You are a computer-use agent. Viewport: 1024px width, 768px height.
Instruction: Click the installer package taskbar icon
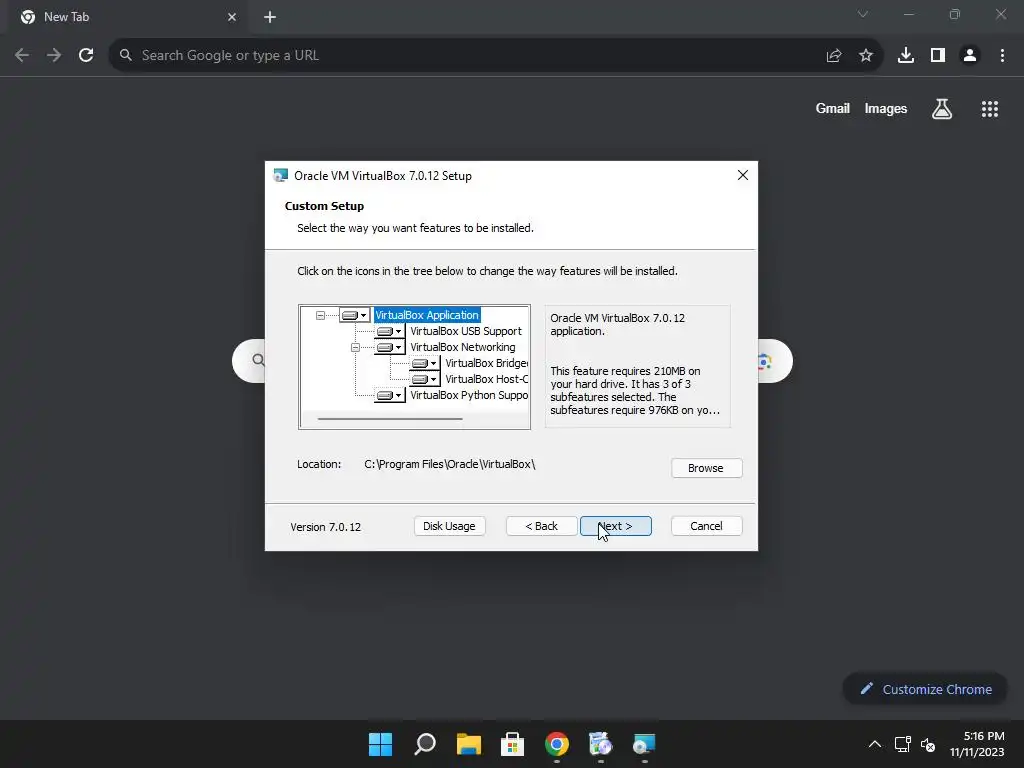(x=601, y=744)
